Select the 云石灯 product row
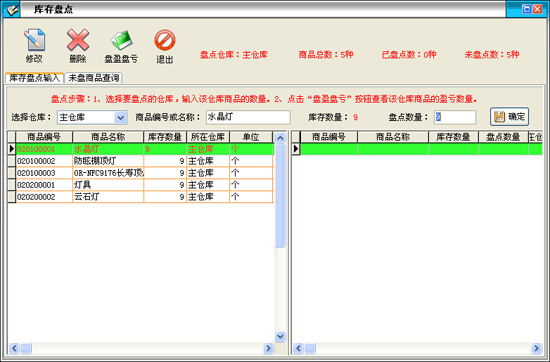 click(140, 197)
